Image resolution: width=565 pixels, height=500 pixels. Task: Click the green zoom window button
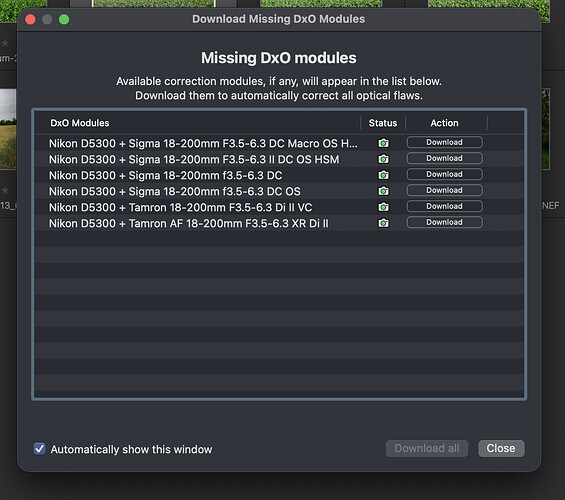click(x=64, y=19)
